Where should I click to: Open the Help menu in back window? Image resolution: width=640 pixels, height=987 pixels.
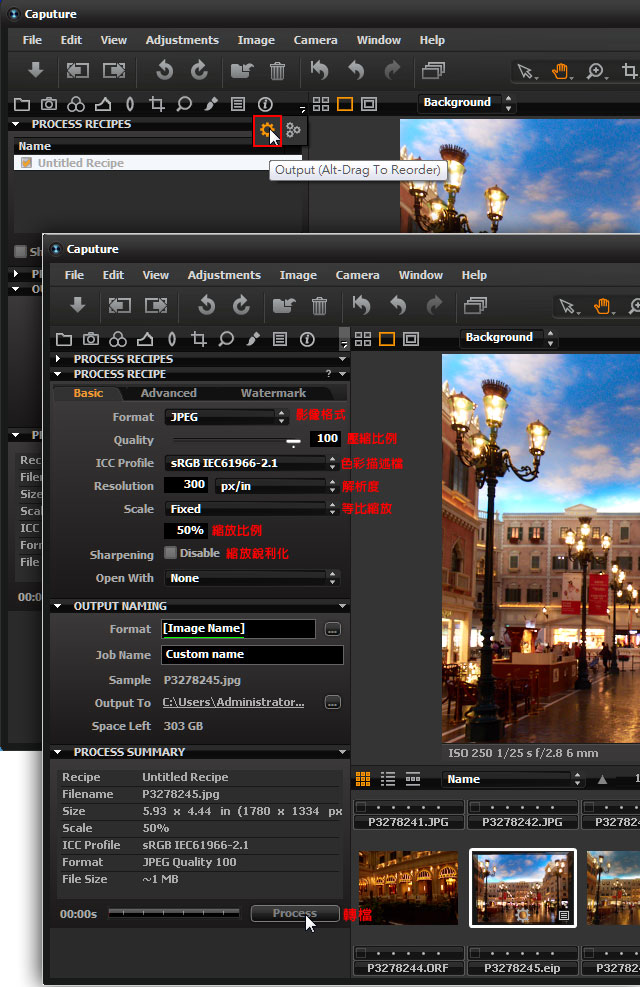pyautogui.click(x=432, y=40)
